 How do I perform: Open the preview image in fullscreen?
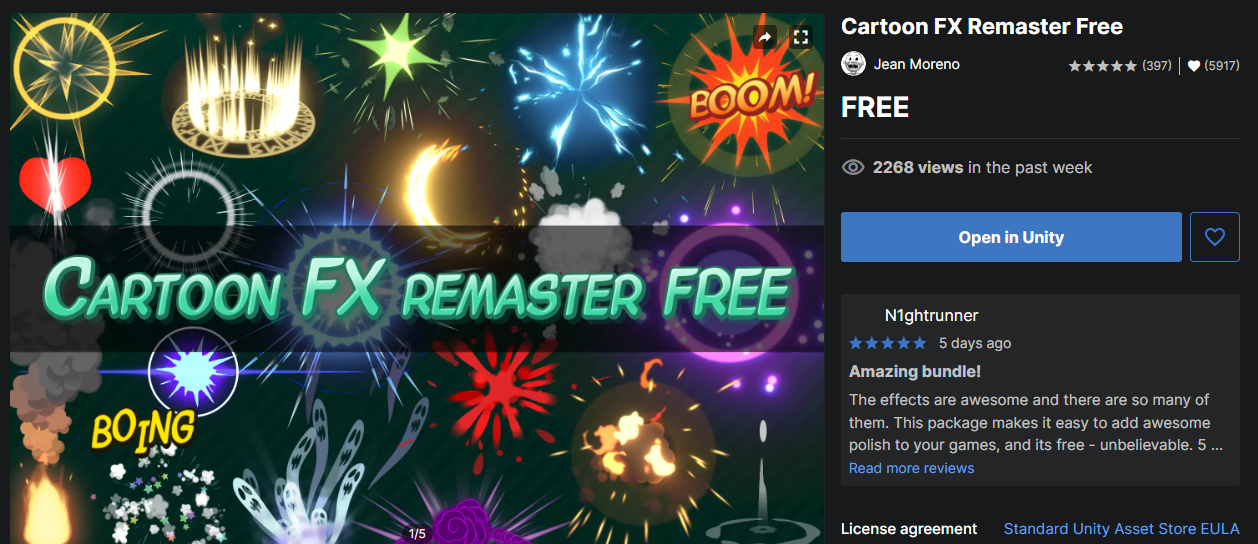pos(800,37)
